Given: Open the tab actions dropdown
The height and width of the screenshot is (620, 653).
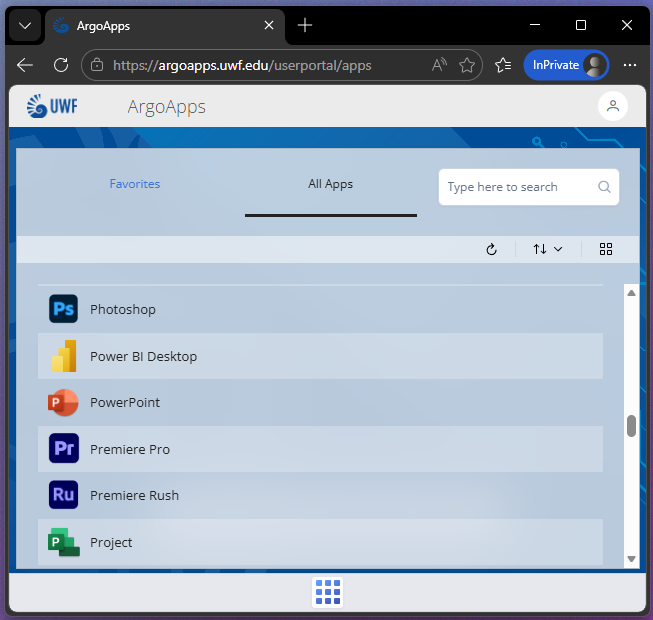Looking at the screenshot, I should pyautogui.click(x=25, y=26).
